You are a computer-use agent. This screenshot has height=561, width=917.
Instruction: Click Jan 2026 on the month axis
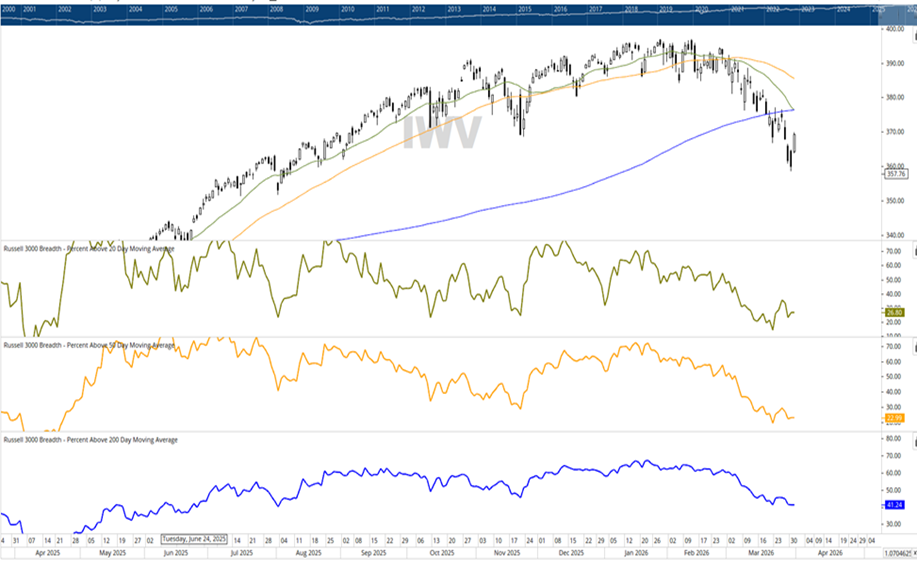tap(636, 553)
